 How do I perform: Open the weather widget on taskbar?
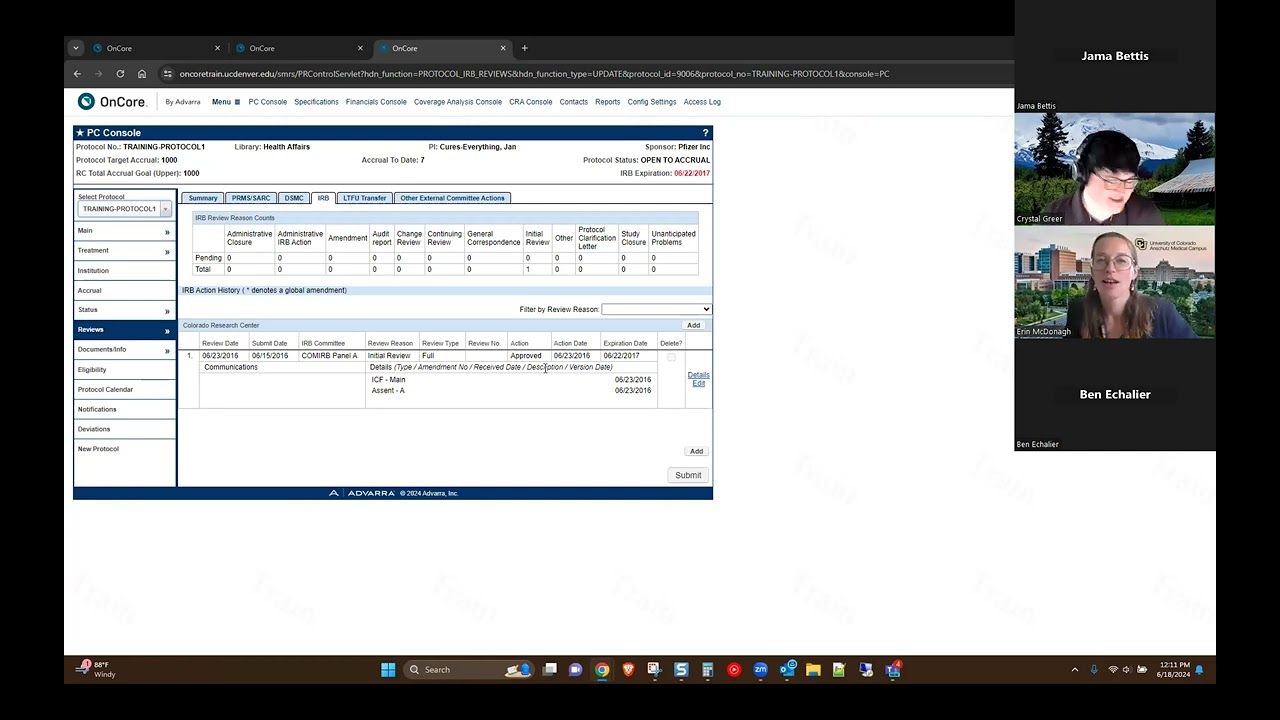pos(98,669)
